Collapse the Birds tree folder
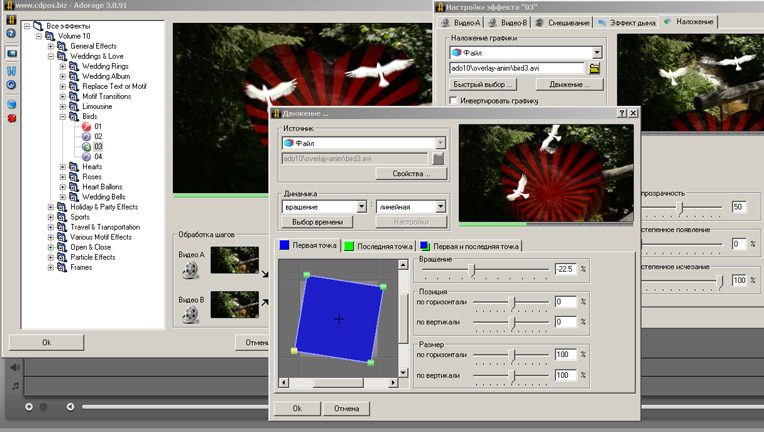Image resolution: width=764 pixels, height=432 pixels. (x=62, y=116)
